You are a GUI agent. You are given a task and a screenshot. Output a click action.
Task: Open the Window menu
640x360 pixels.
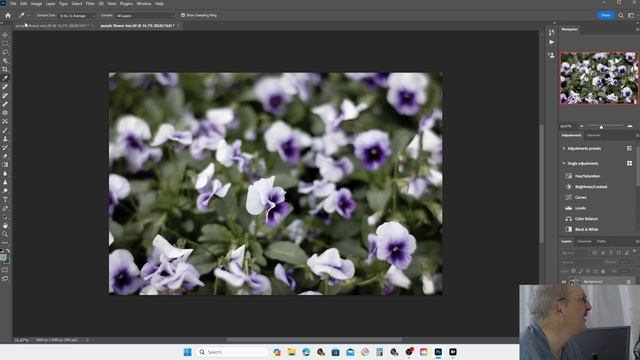144,4
